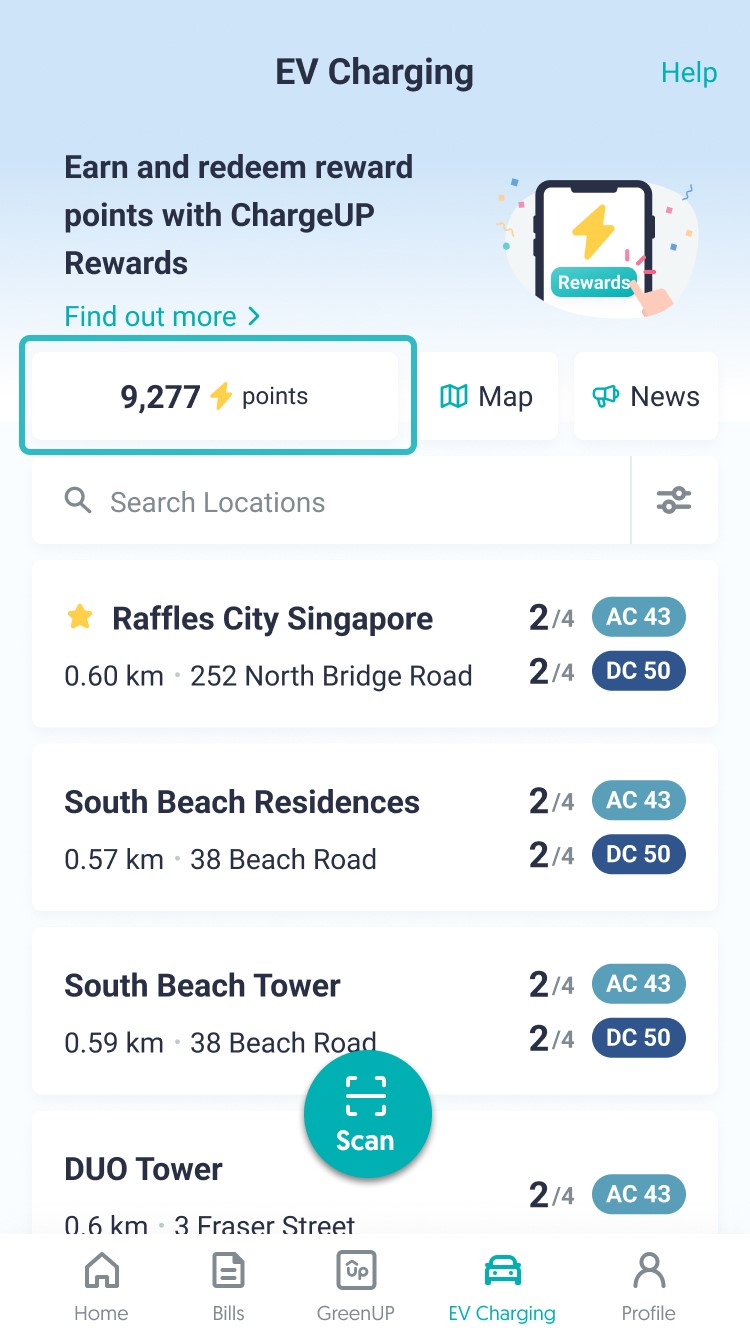Select the EV Charging tab

(502, 1286)
